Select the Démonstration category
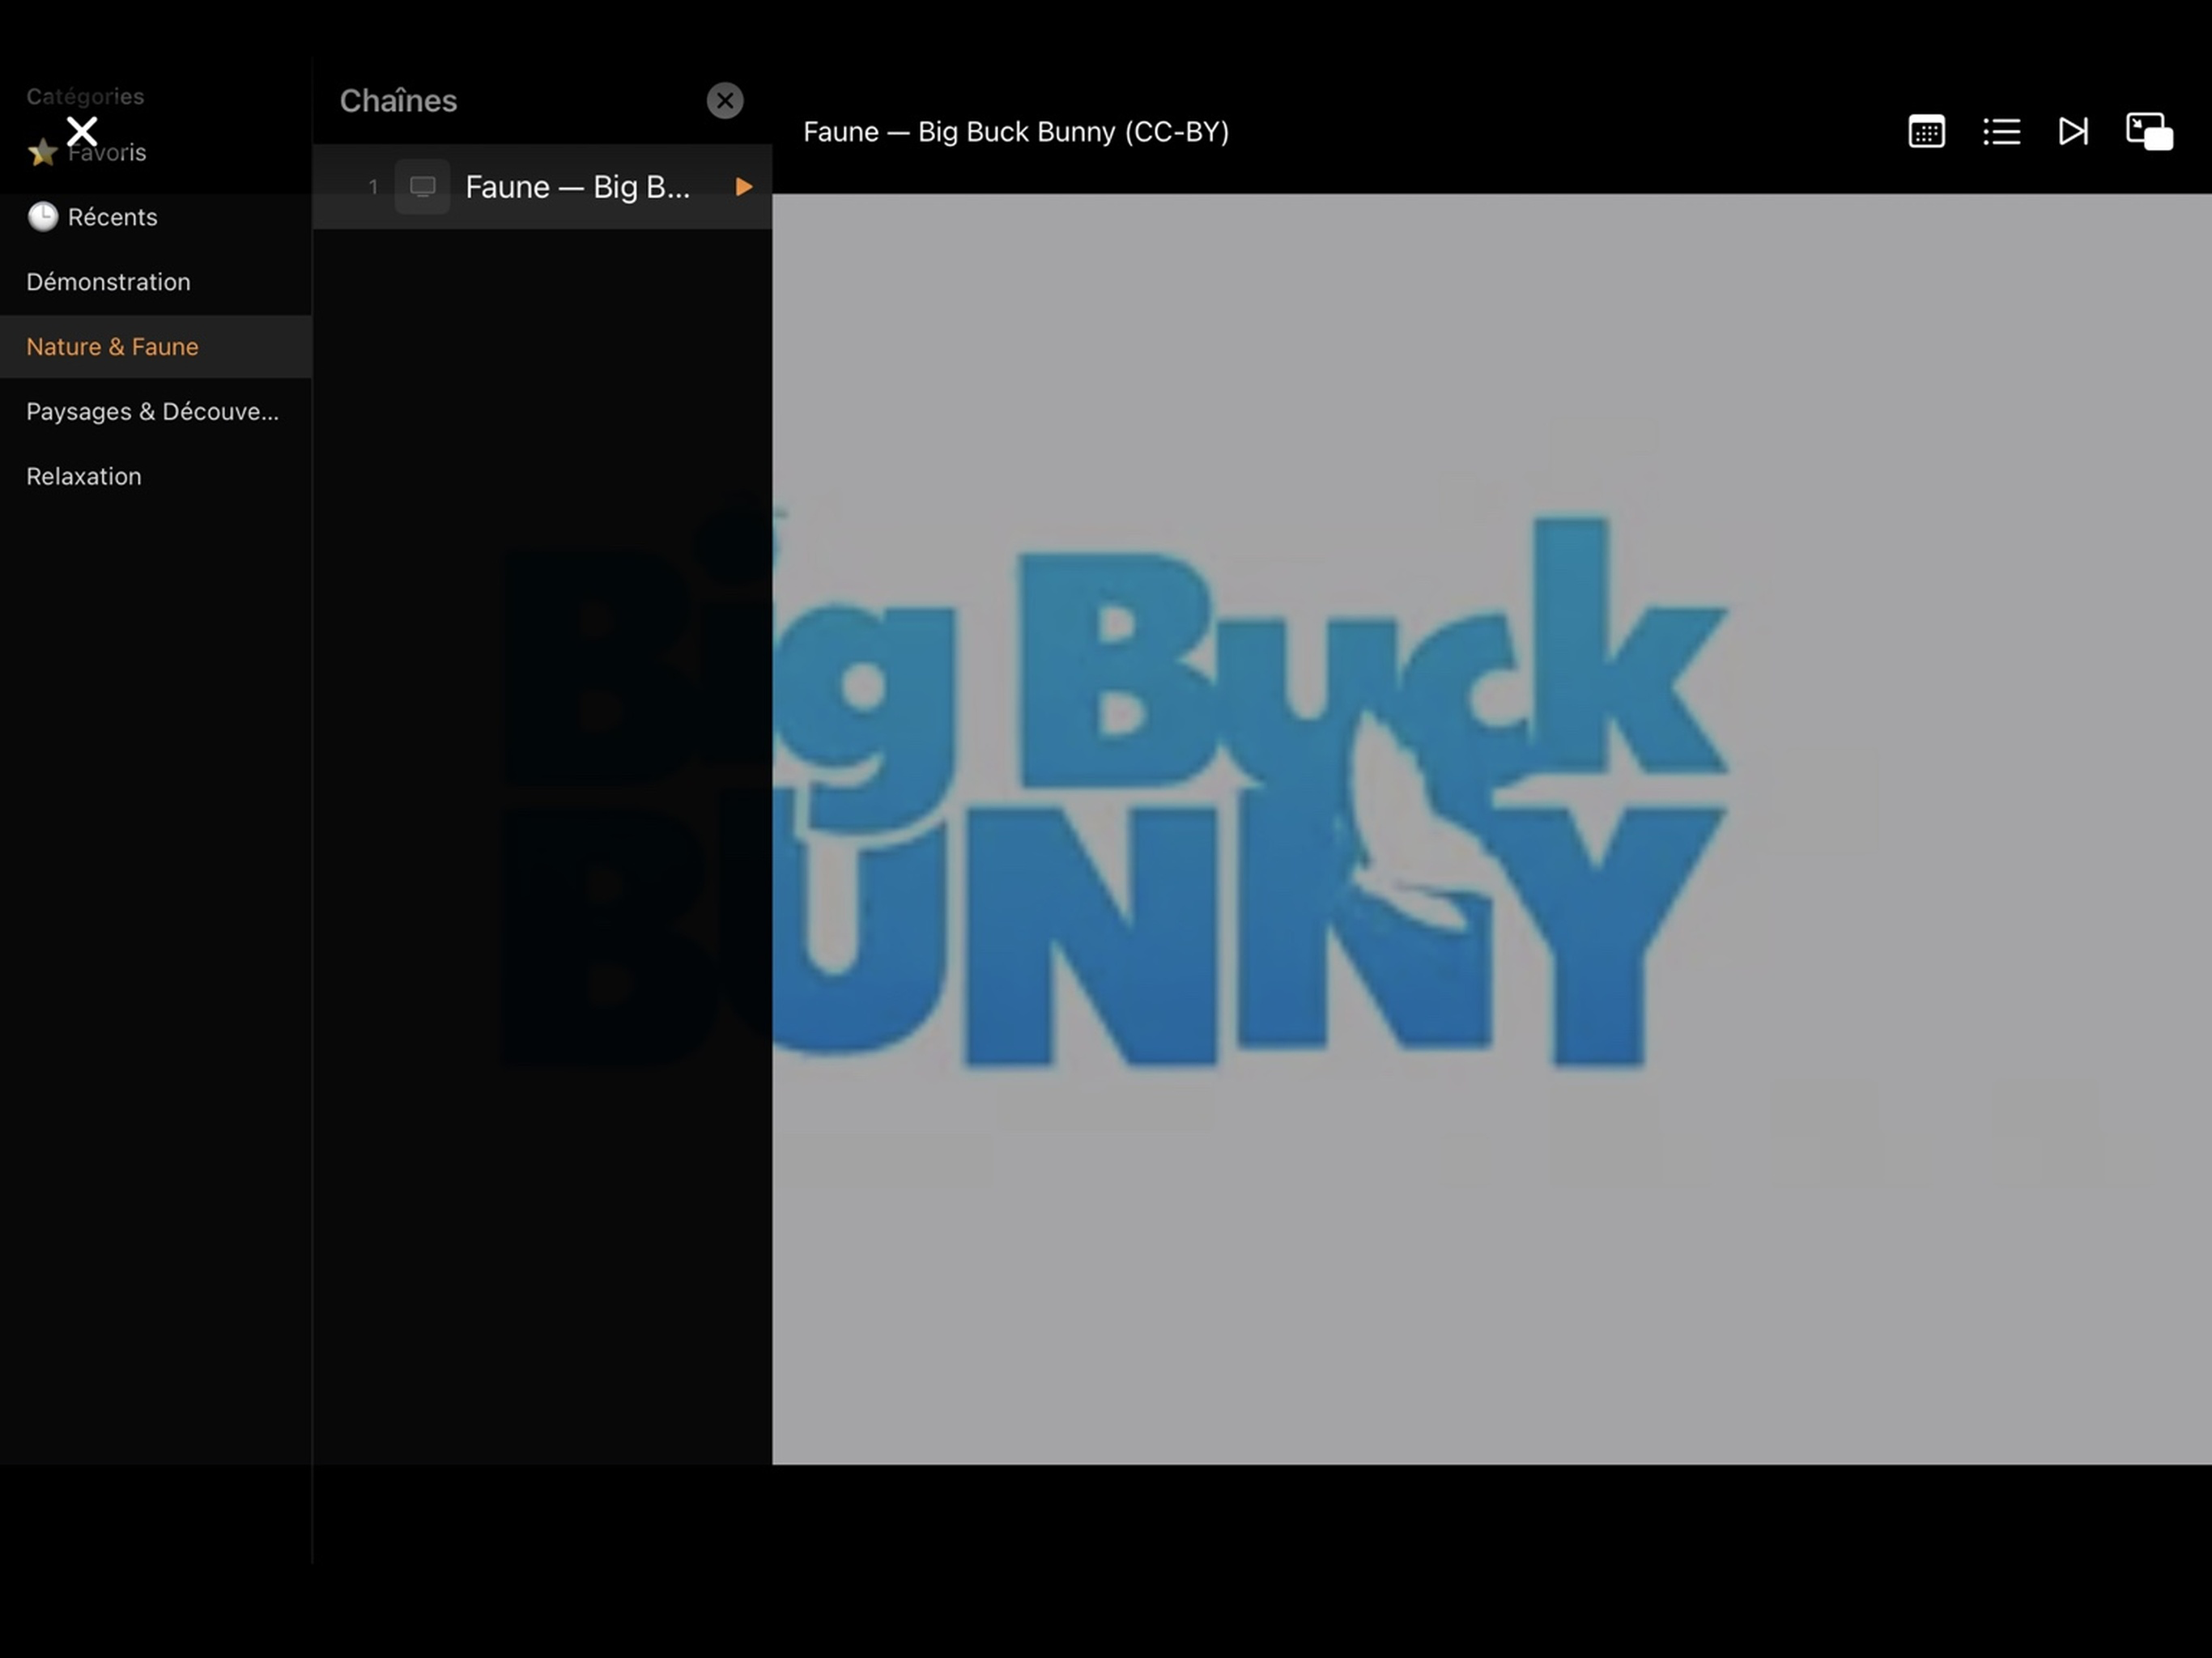 (x=156, y=282)
